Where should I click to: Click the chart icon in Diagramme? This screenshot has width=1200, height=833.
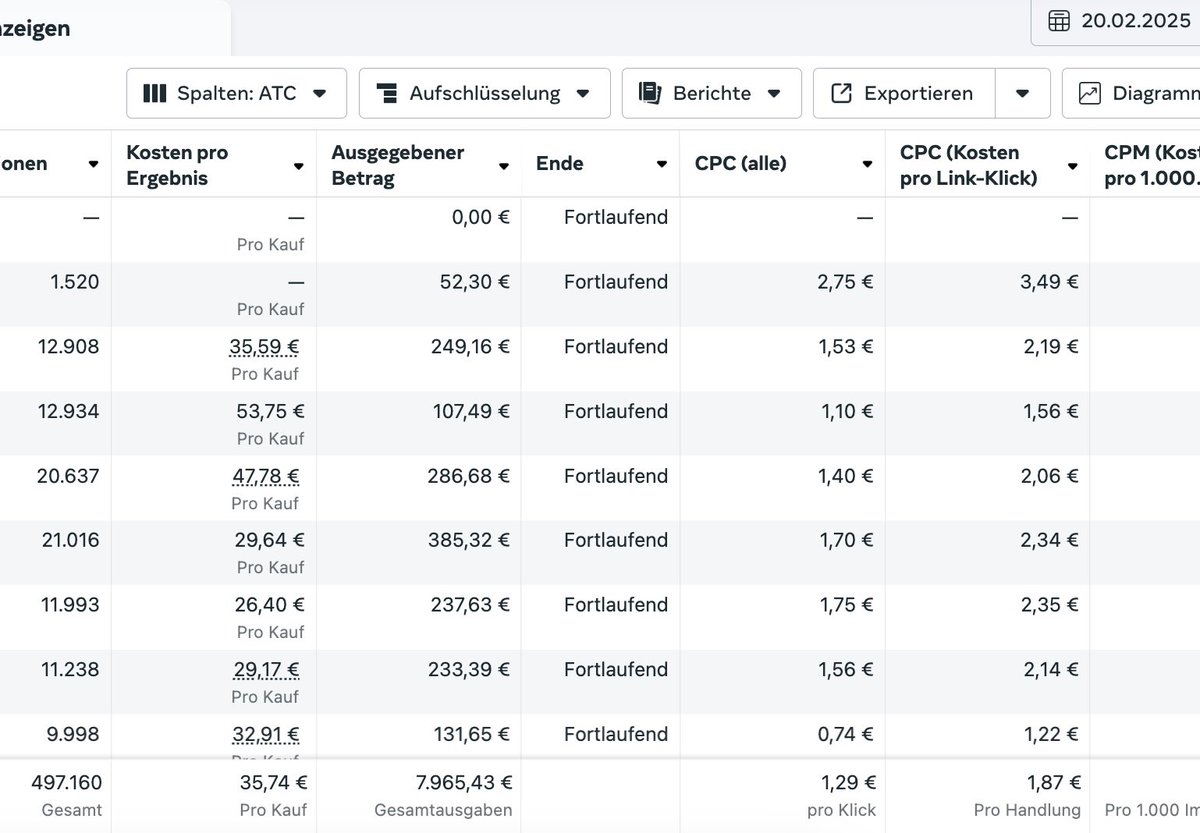(x=1089, y=93)
